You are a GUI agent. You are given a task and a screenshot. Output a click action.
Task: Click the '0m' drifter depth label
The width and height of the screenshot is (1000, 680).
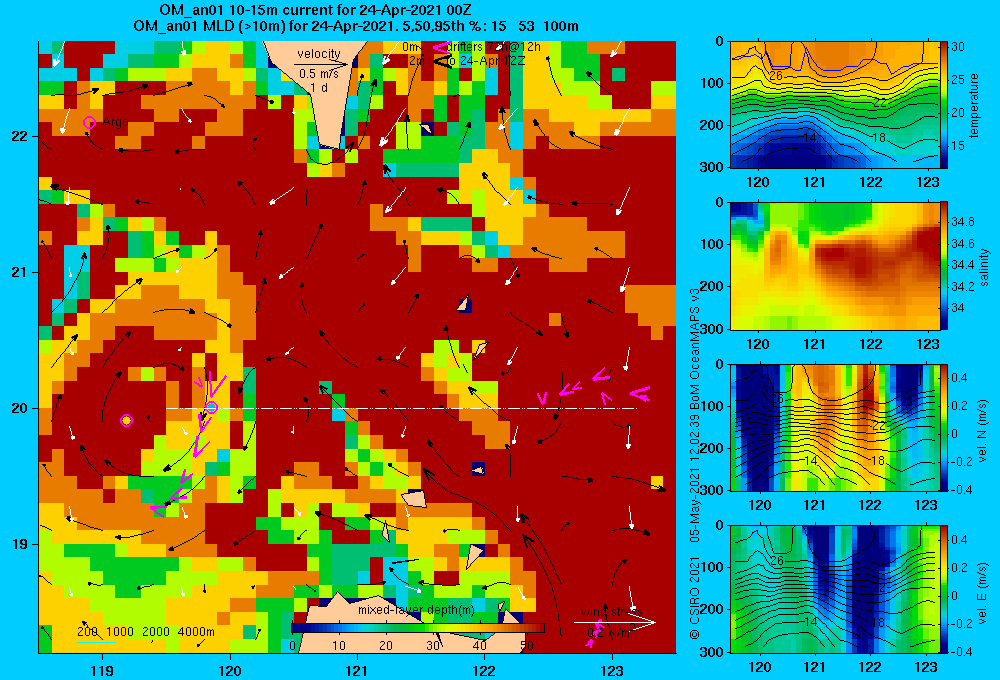tap(411, 47)
